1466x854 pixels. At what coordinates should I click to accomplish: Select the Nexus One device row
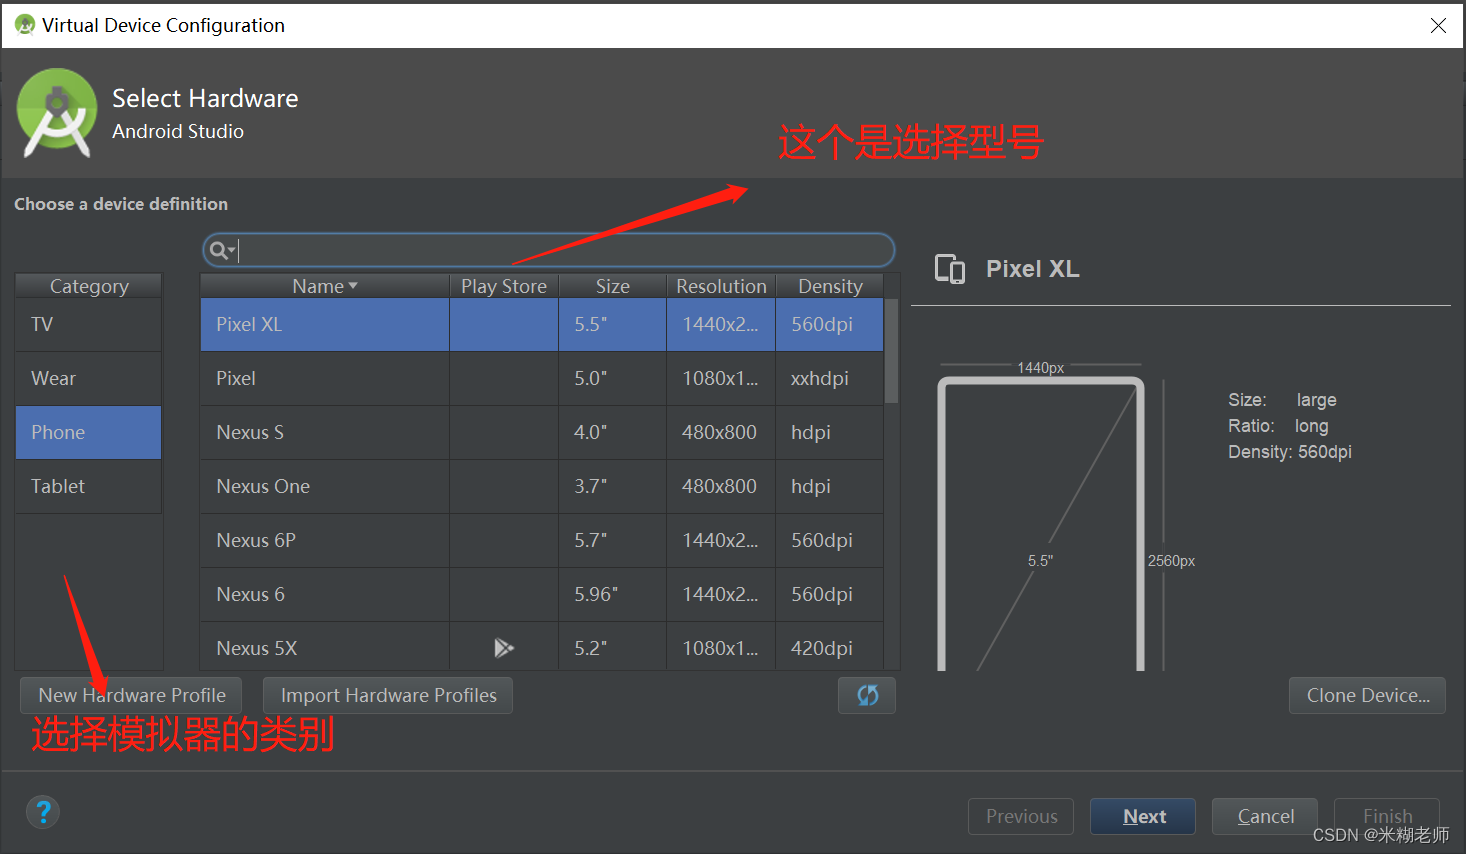pos(542,486)
